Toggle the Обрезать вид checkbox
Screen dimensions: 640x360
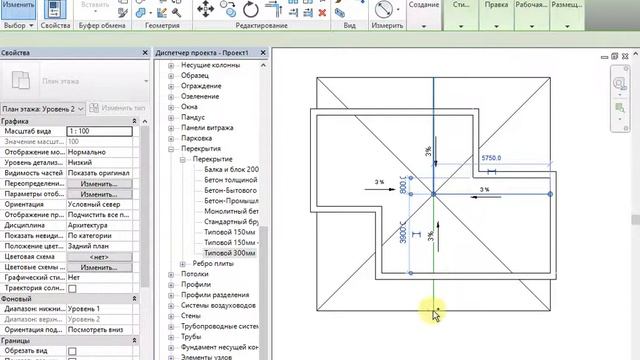tap(72, 351)
